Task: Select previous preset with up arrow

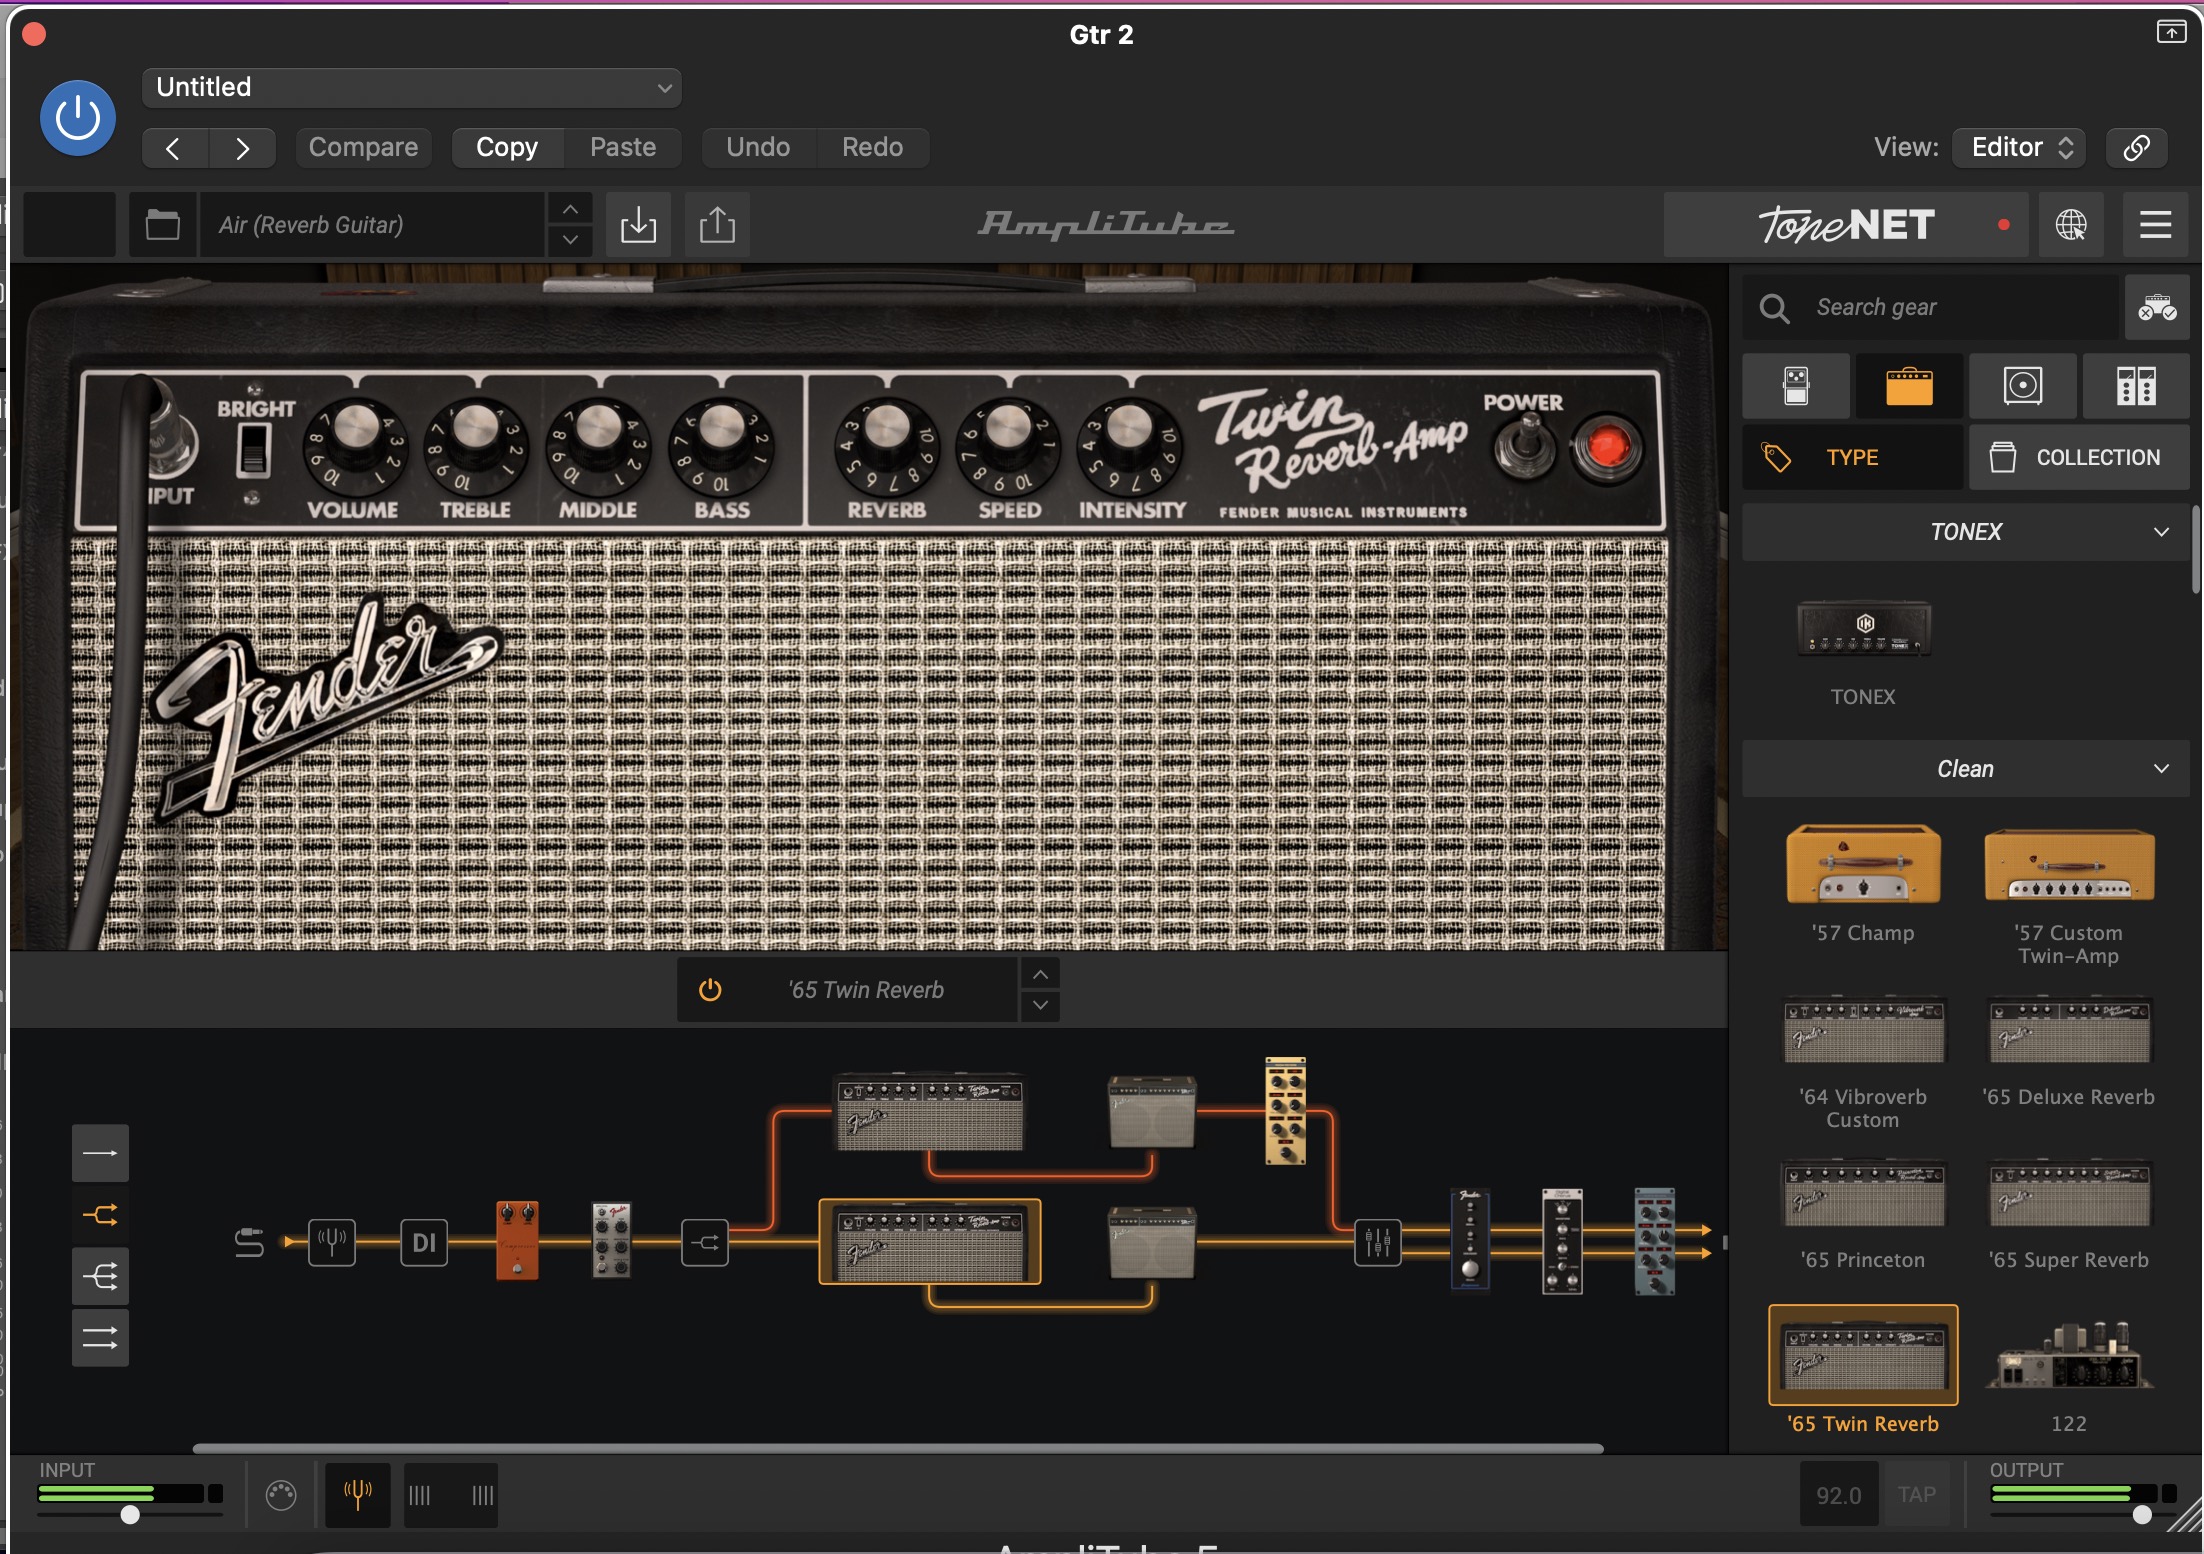Action: tap(570, 210)
